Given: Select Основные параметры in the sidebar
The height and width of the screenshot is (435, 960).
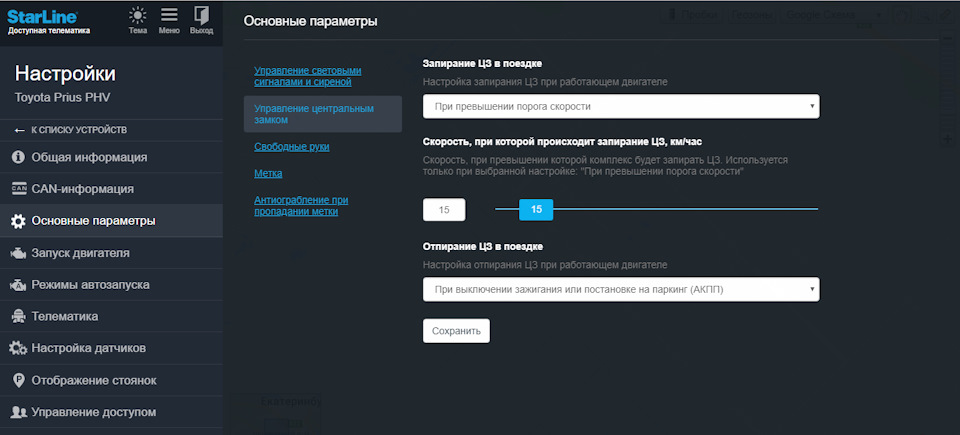Looking at the screenshot, I should tap(111, 221).
